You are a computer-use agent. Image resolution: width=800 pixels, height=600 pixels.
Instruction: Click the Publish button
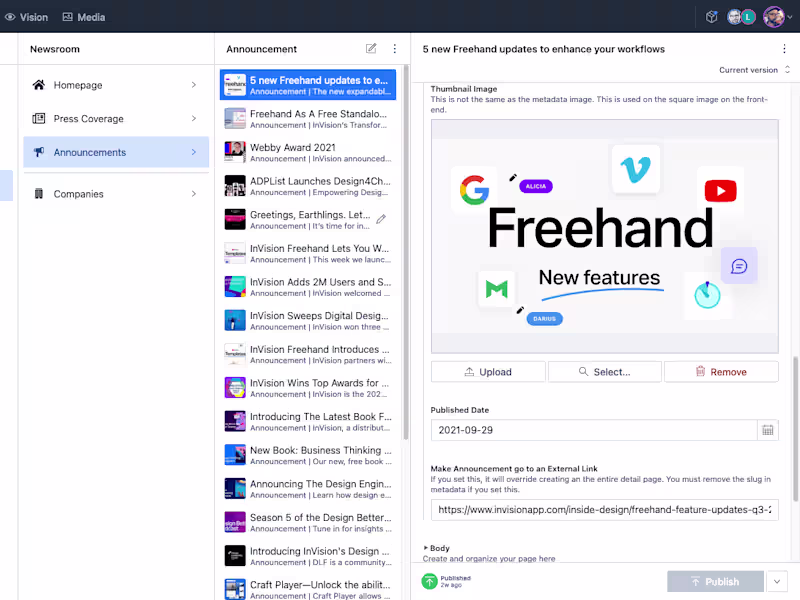coord(715,582)
